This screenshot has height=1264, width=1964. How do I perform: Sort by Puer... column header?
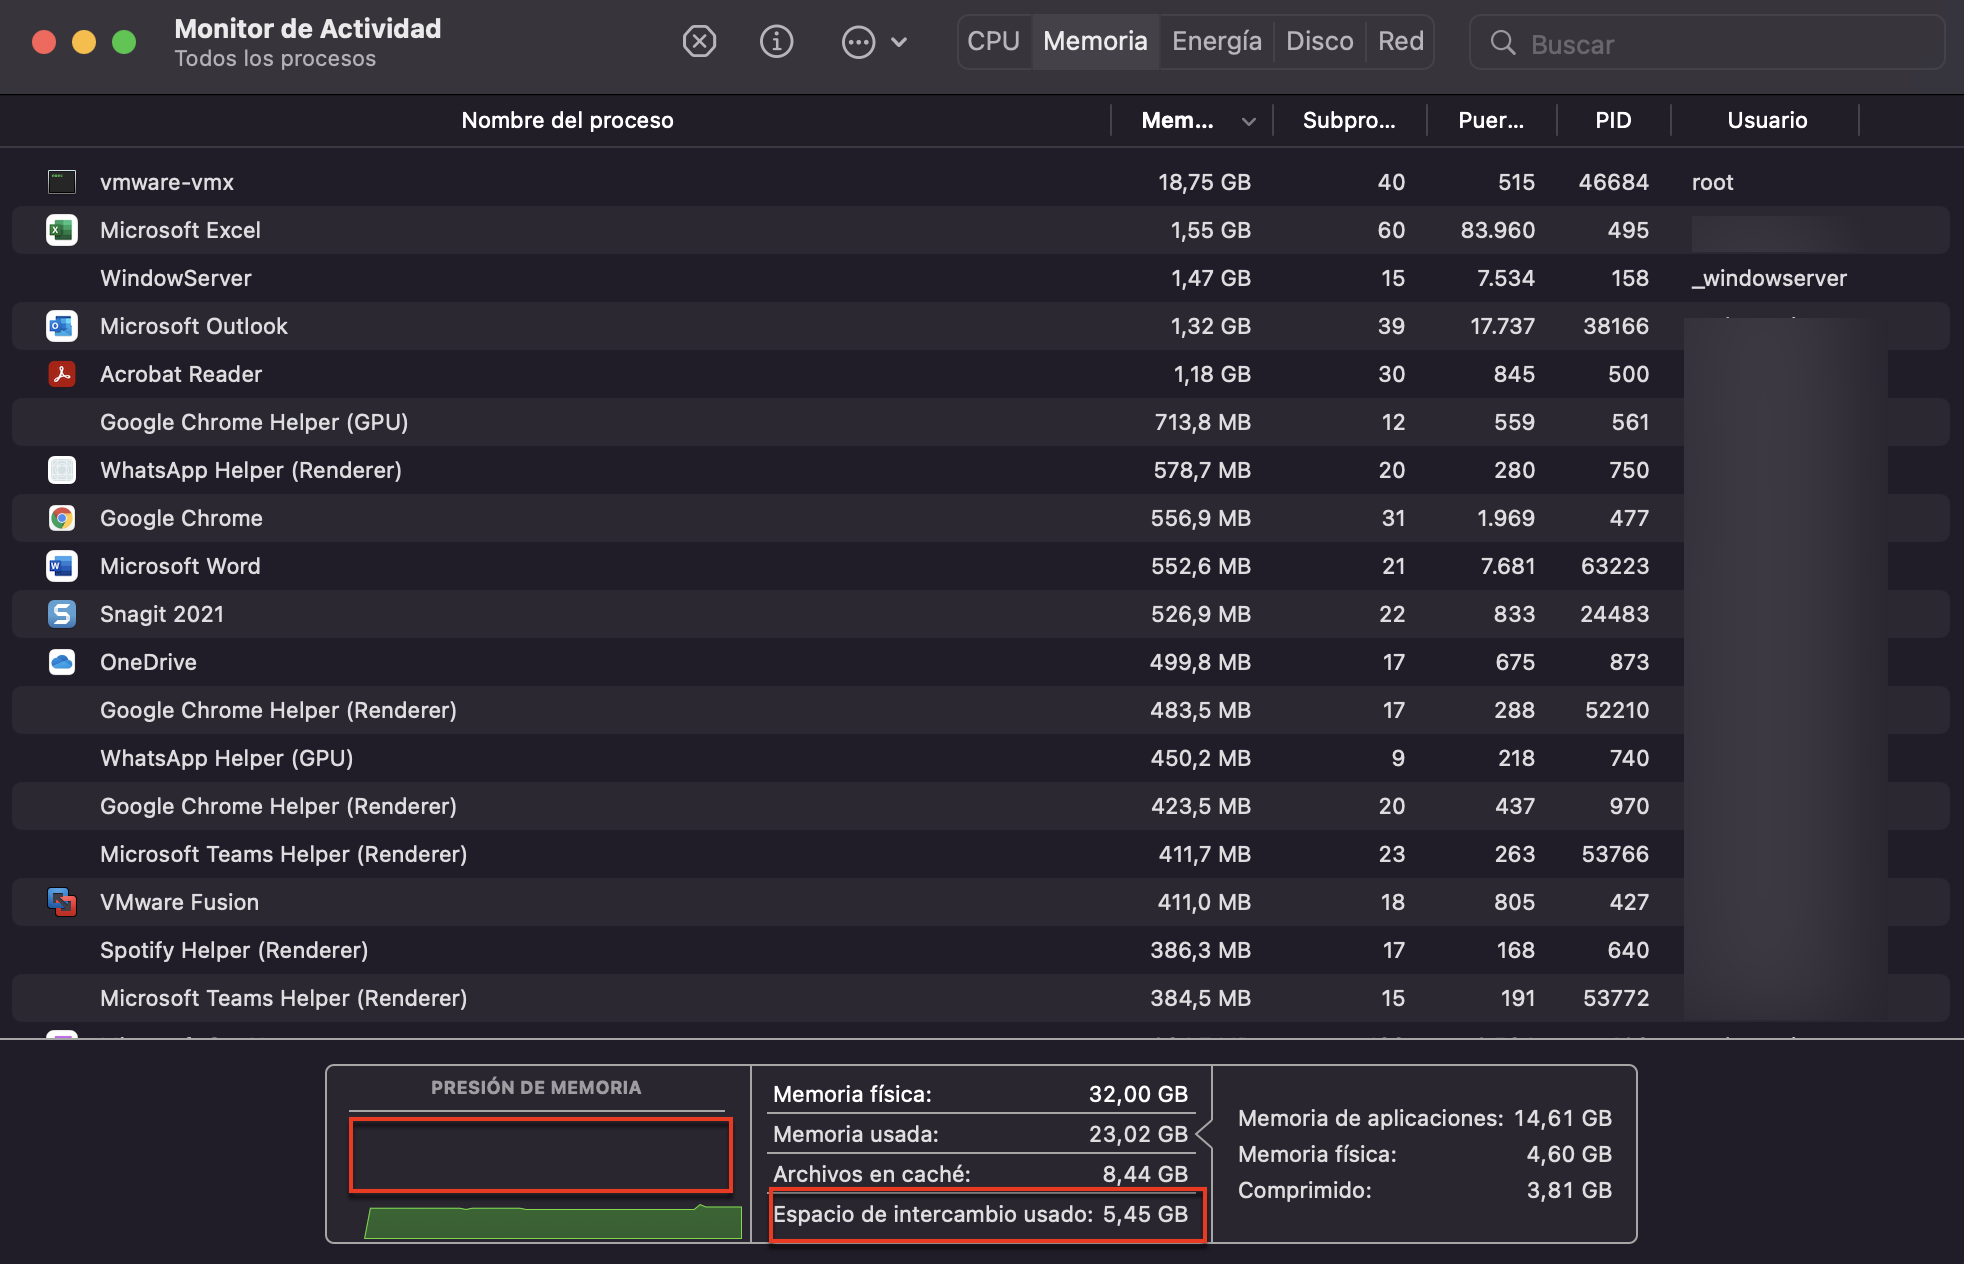click(1491, 120)
